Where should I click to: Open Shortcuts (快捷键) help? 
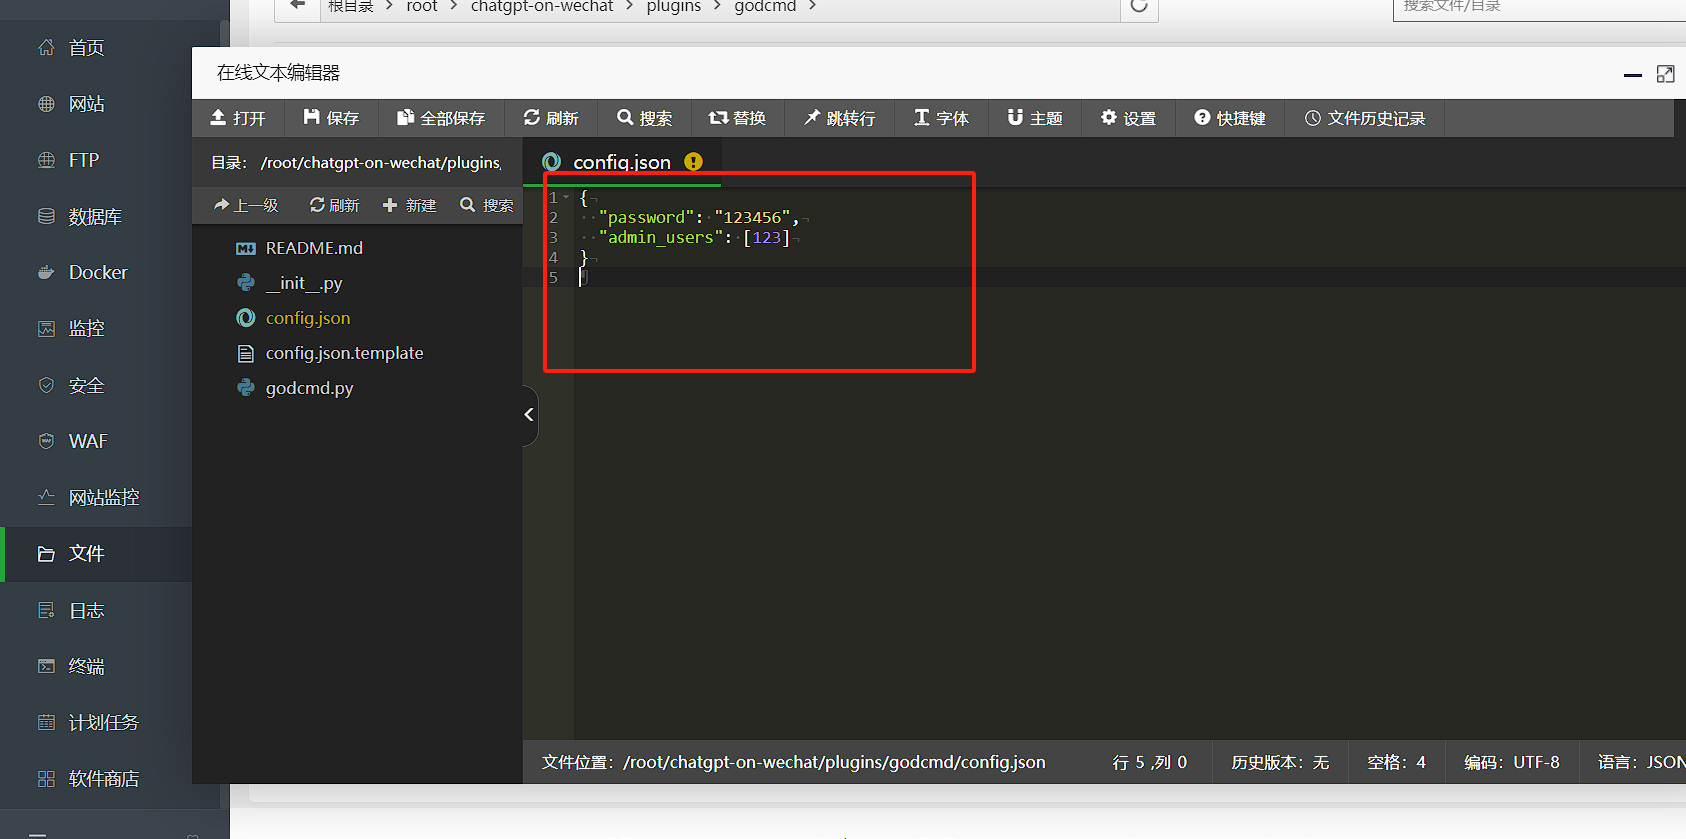1230,118
